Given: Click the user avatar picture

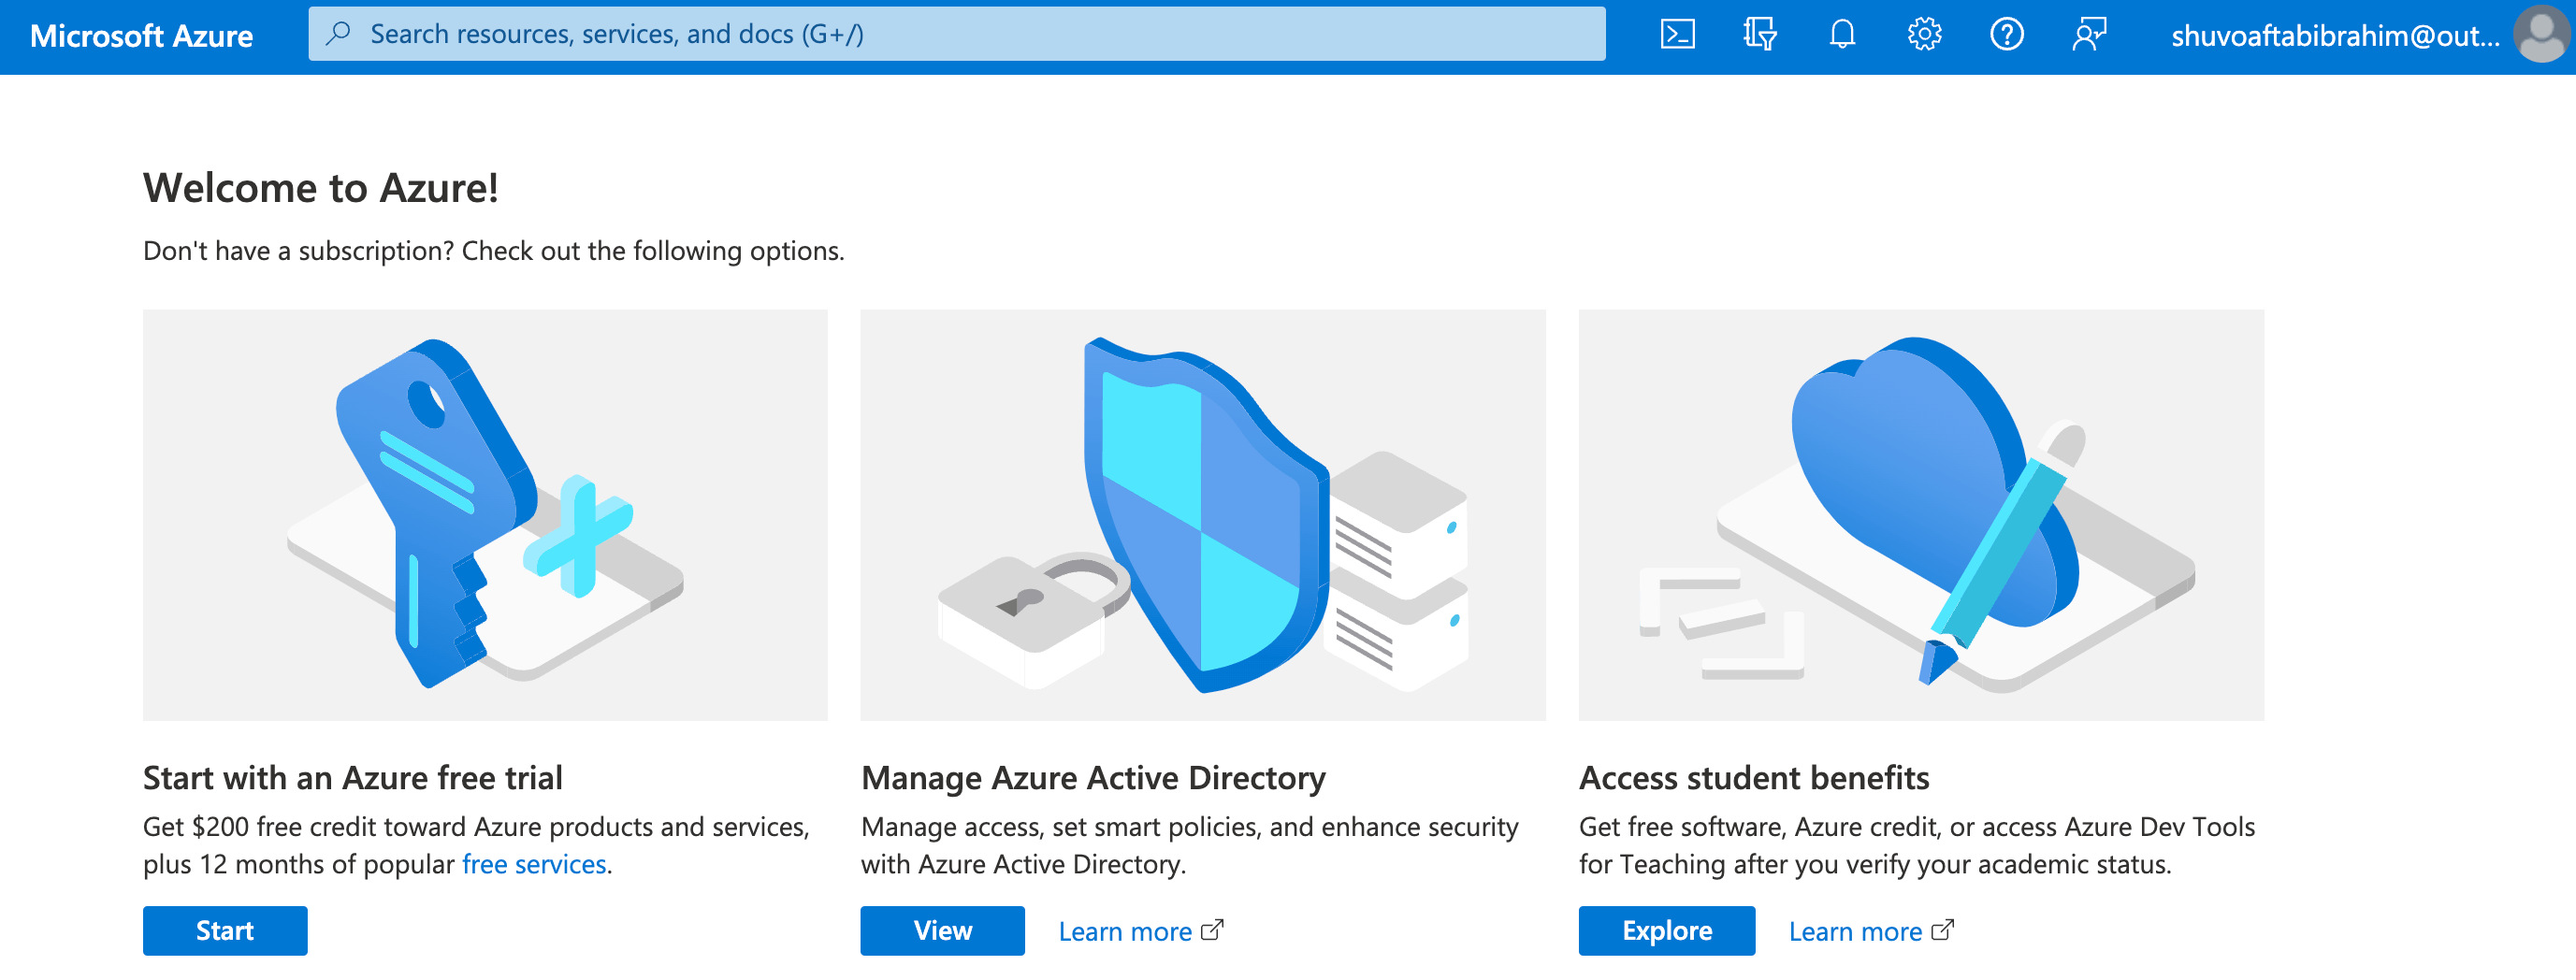Looking at the screenshot, I should click(2541, 35).
